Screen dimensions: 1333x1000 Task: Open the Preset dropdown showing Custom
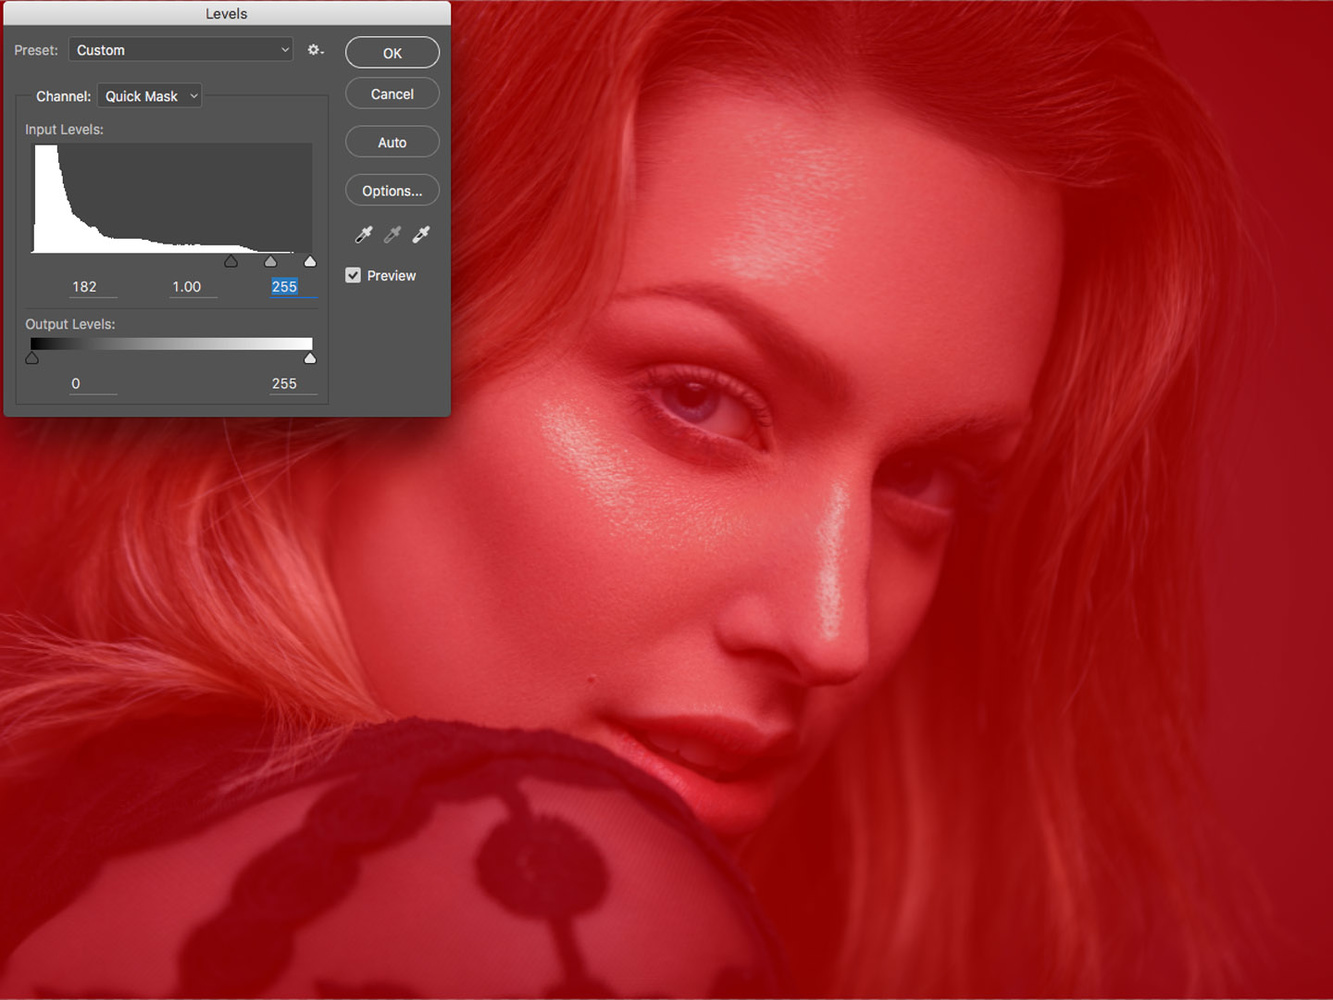point(181,50)
